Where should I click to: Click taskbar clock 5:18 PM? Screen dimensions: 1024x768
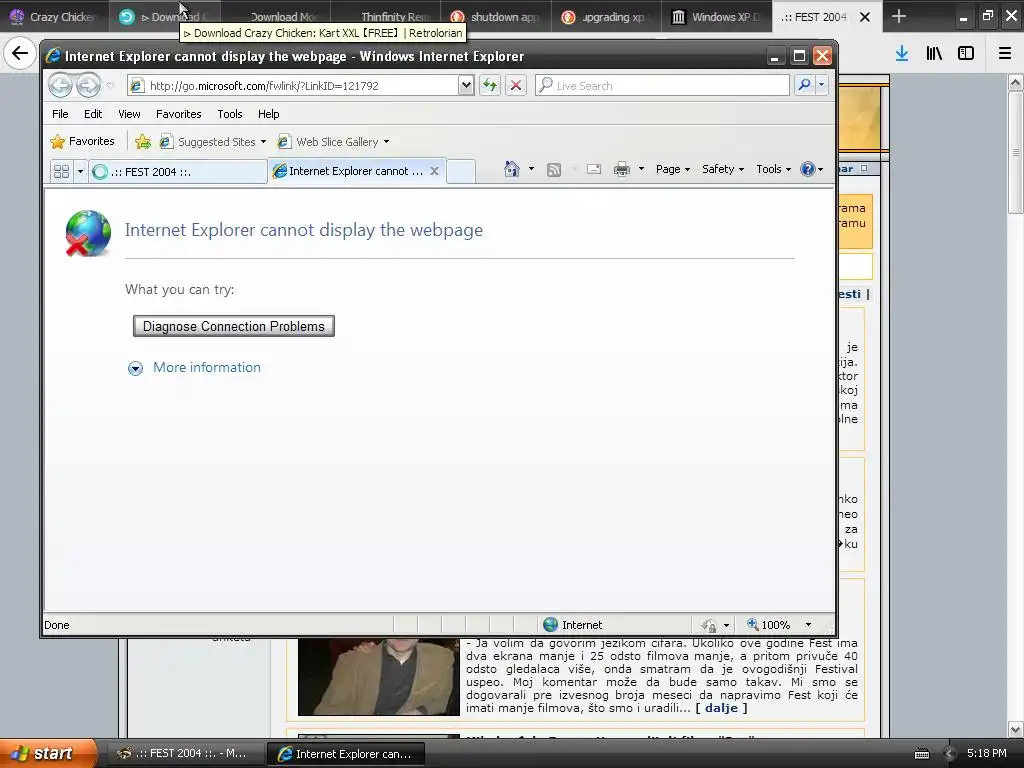tap(987, 753)
